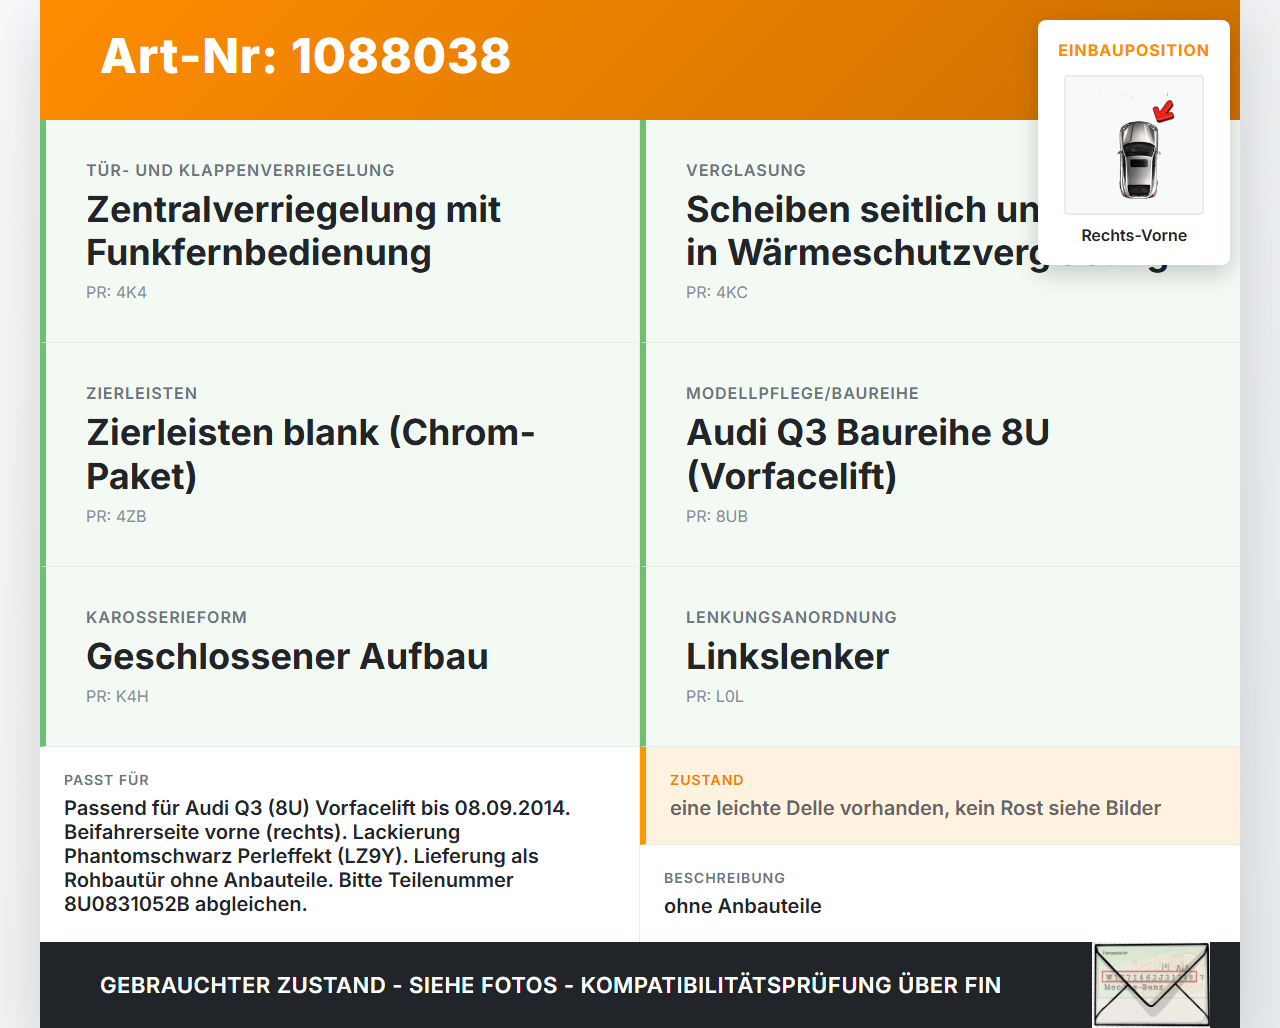The height and width of the screenshot is (1028, 1280).
Task: Select 'Zentralverriegelung mit Funkfernbedienung' text
Action: pos(293,231)
